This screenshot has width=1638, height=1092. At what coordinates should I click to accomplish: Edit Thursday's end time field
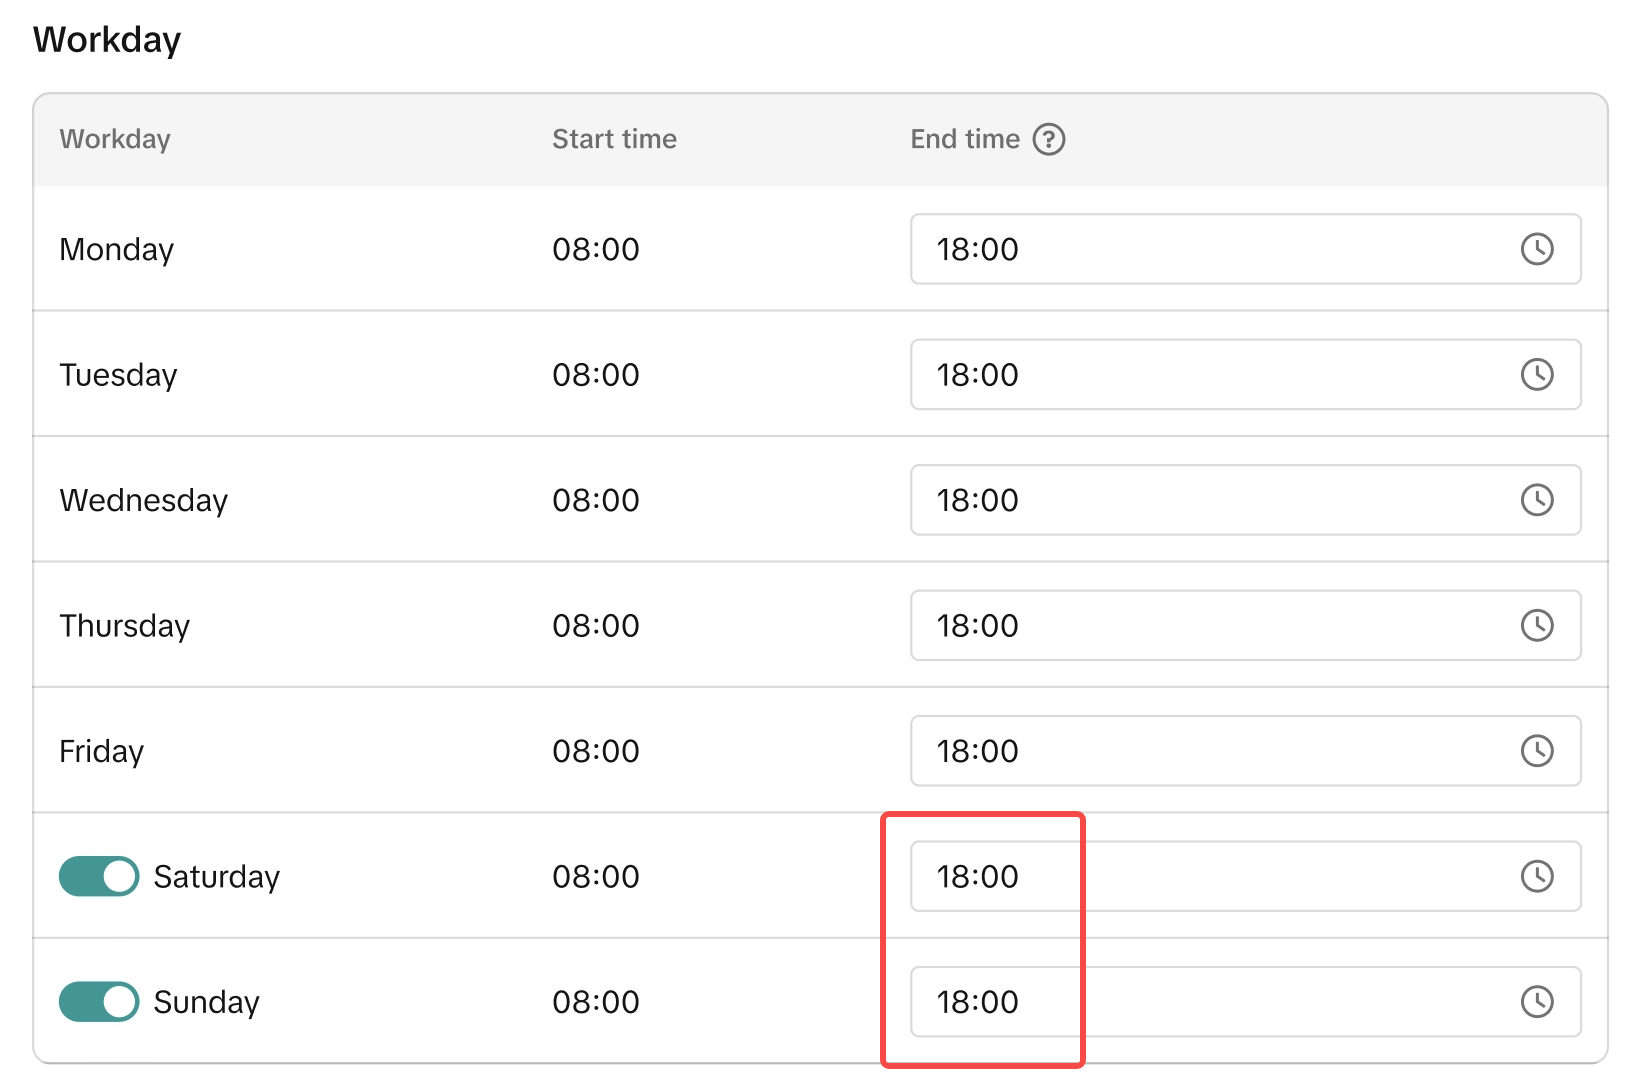[1200, 626]
